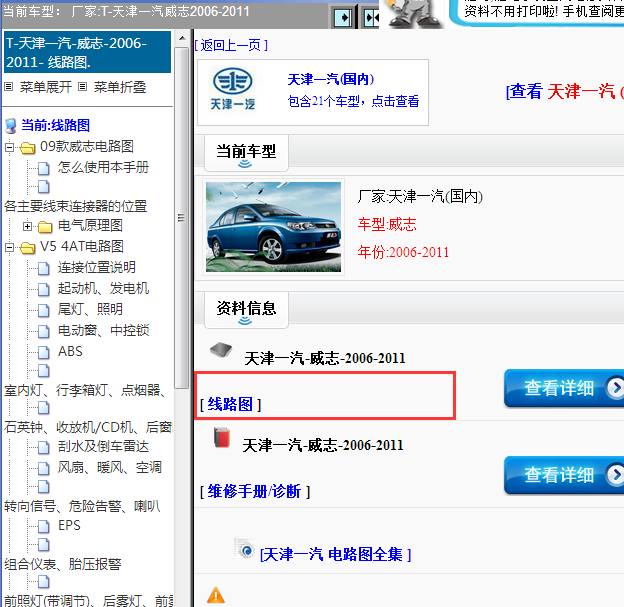Click the computer icon next to 当前:线路图

click(x=11, y=126)
